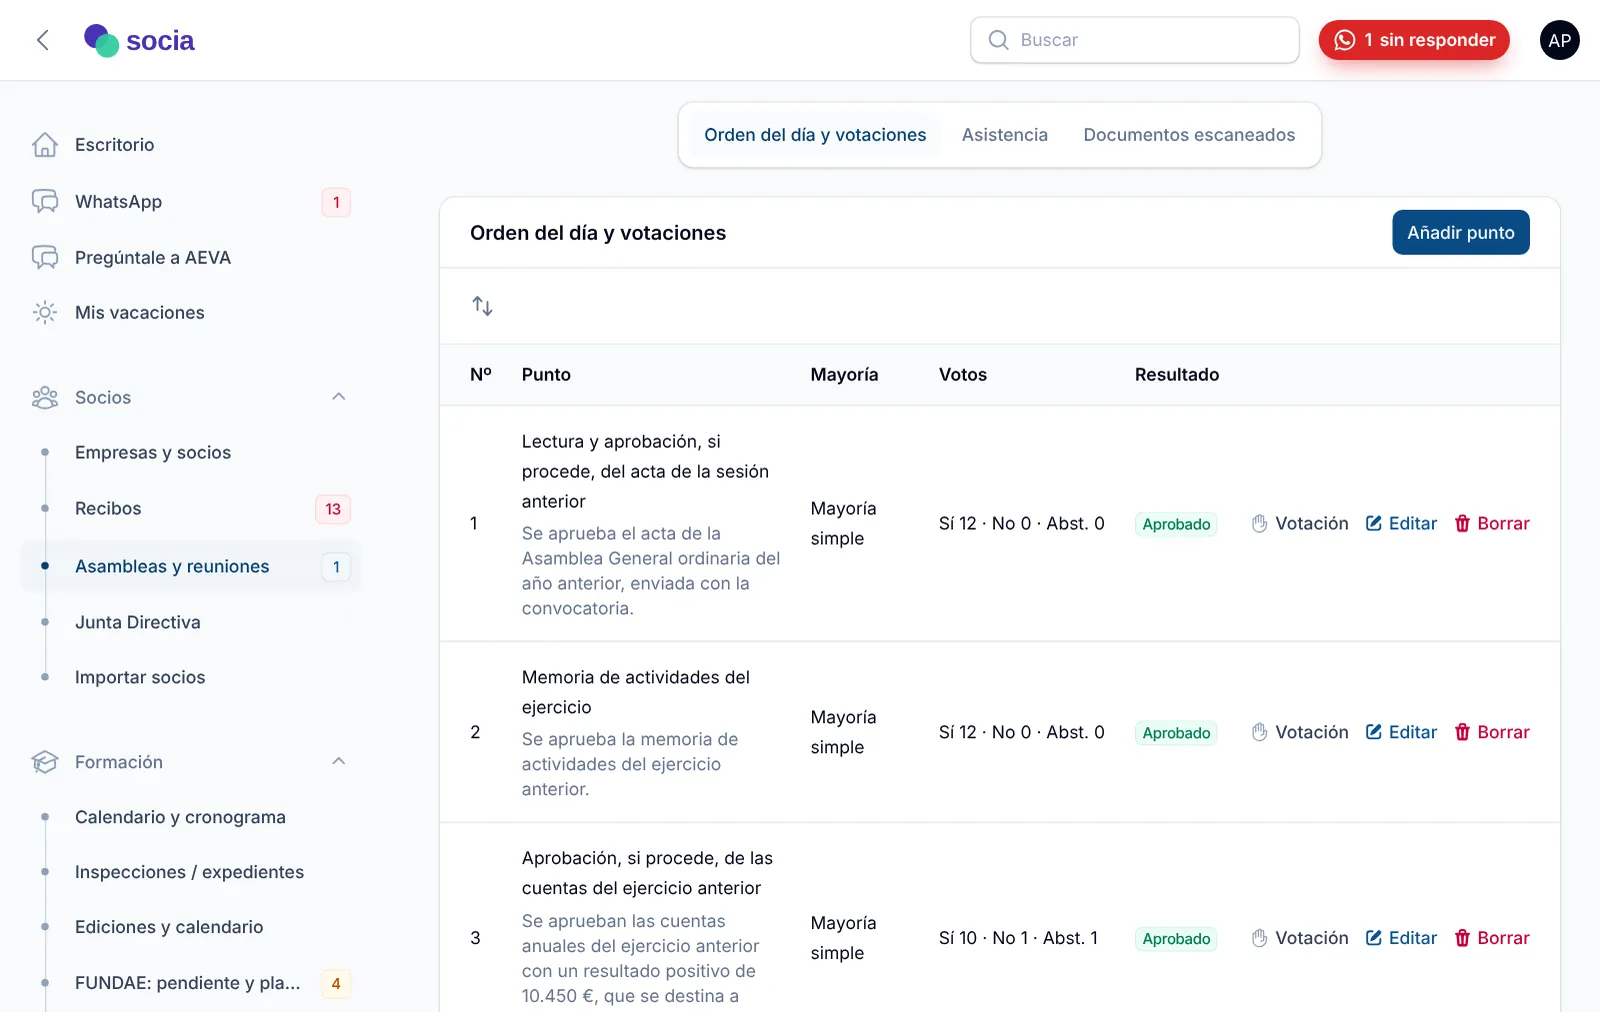Open Votación for Memoria de actividades point
Image resolution: width=1600 pixels, height=1012 pixels.
[1300, 733]
